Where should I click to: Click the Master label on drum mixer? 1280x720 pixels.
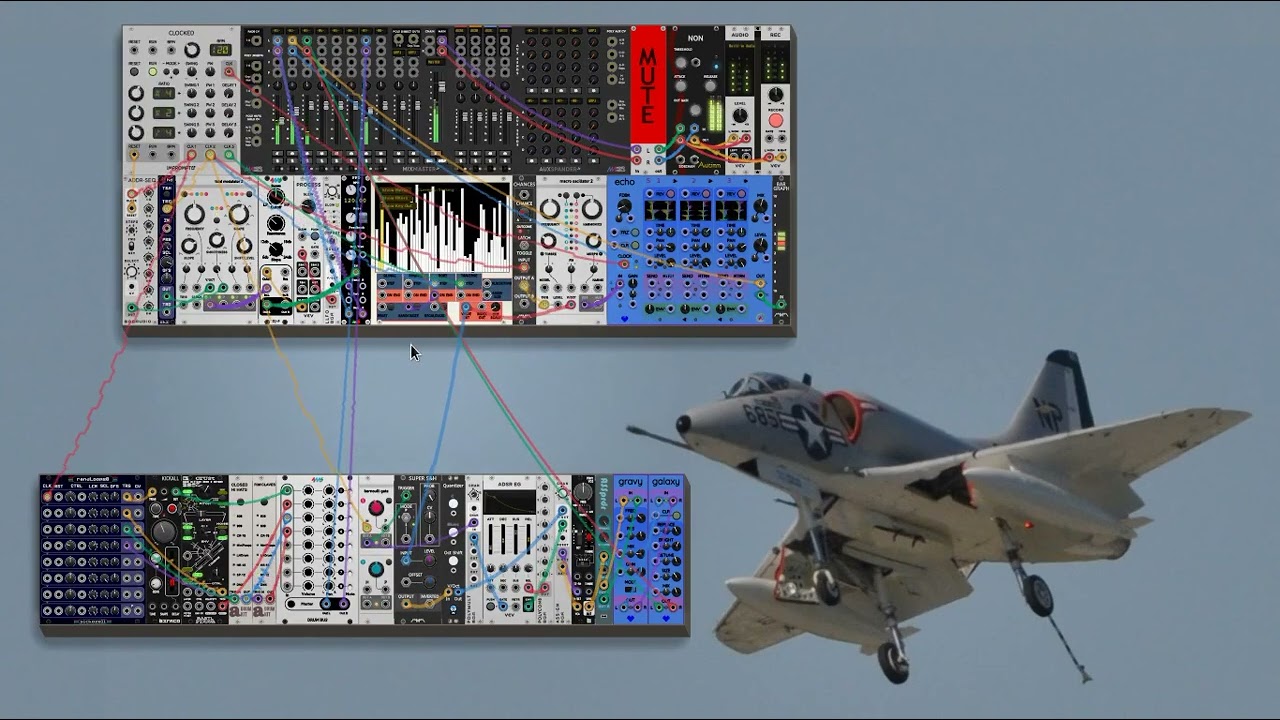coord(306,604)
